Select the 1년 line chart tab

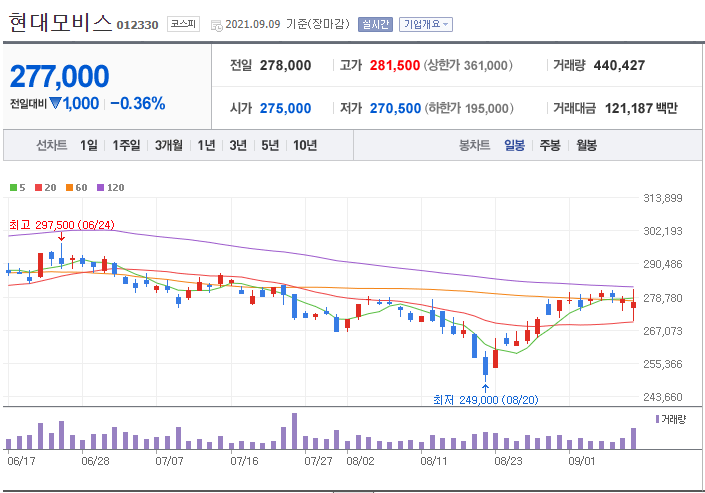pos(206,145)
